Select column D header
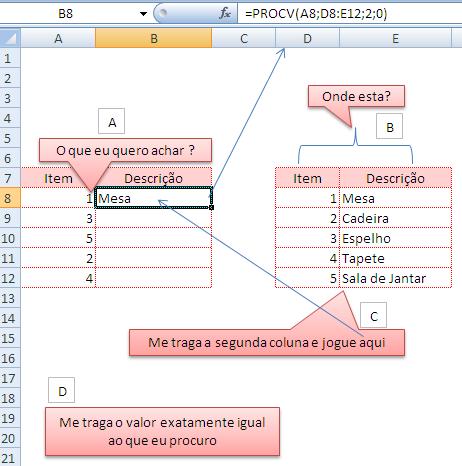Screen dimensions: 462x466 (307, 38)
